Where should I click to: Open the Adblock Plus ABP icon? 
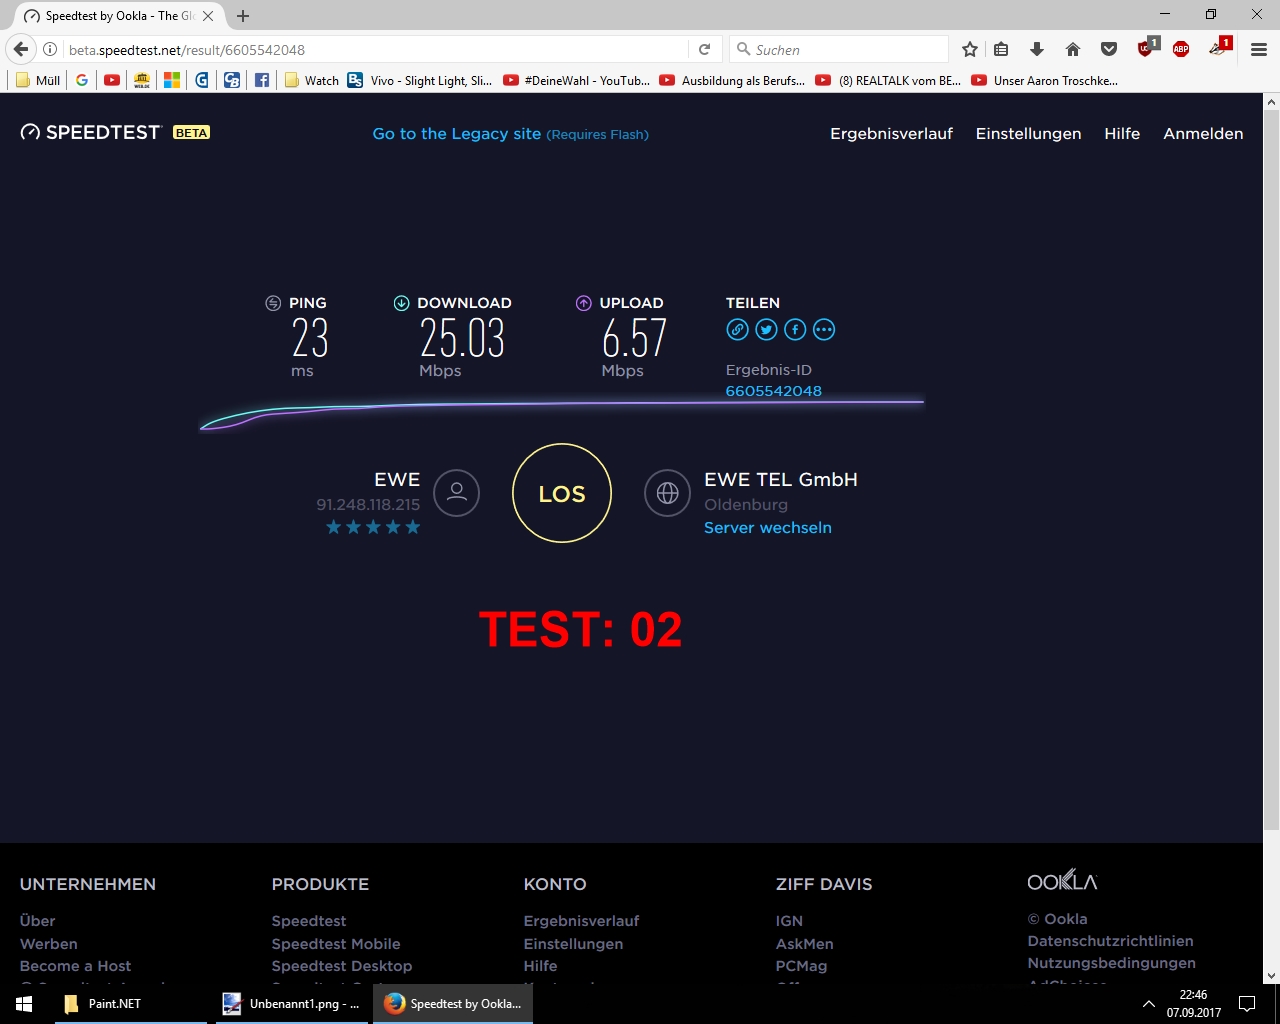1181,49
